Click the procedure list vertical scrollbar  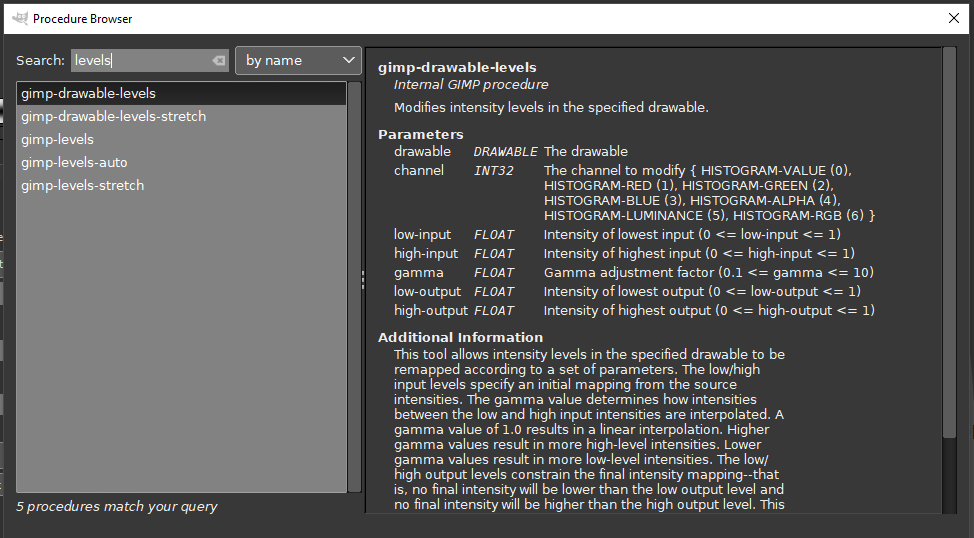tap(354, 287)
